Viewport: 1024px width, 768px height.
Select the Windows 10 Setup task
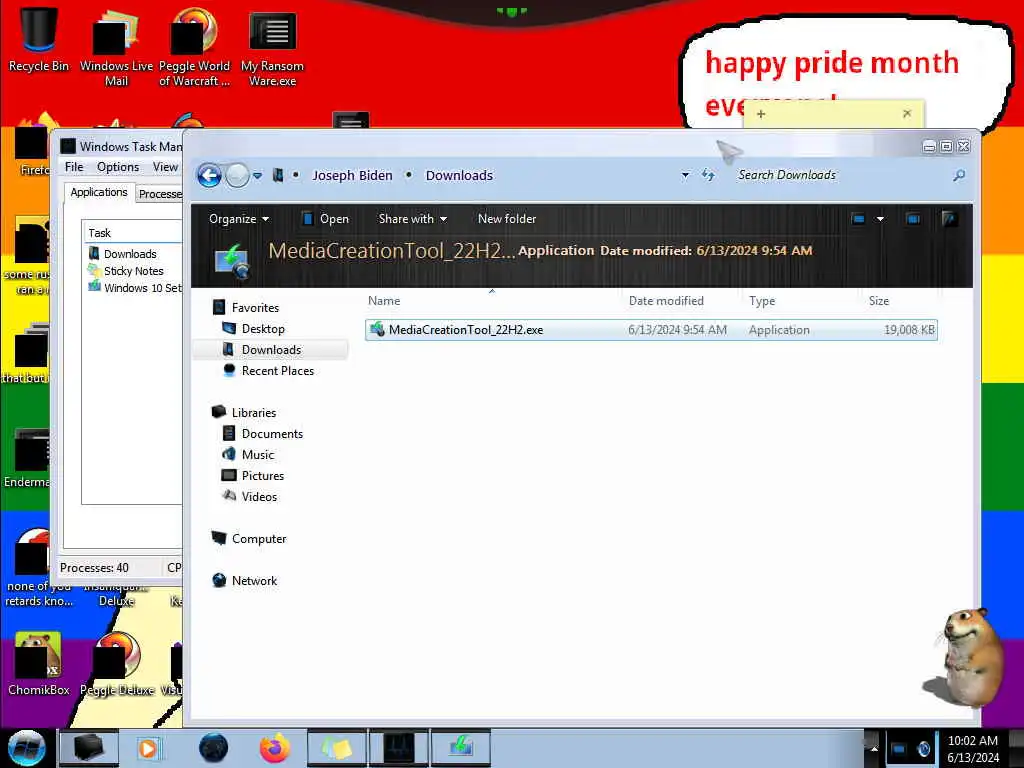[135, 287]
